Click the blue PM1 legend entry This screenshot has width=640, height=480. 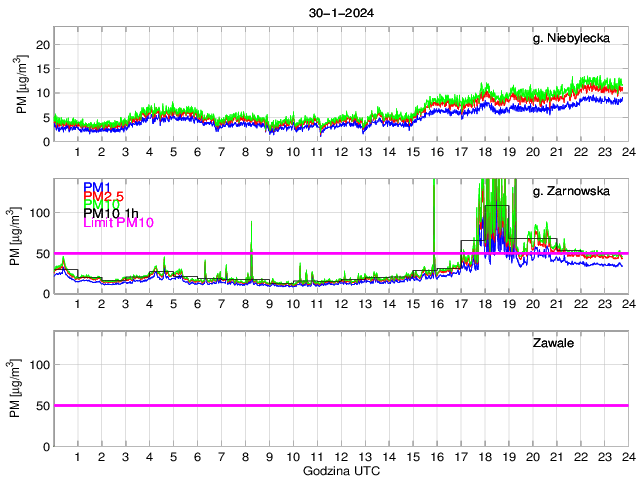(x=97, y=187)
